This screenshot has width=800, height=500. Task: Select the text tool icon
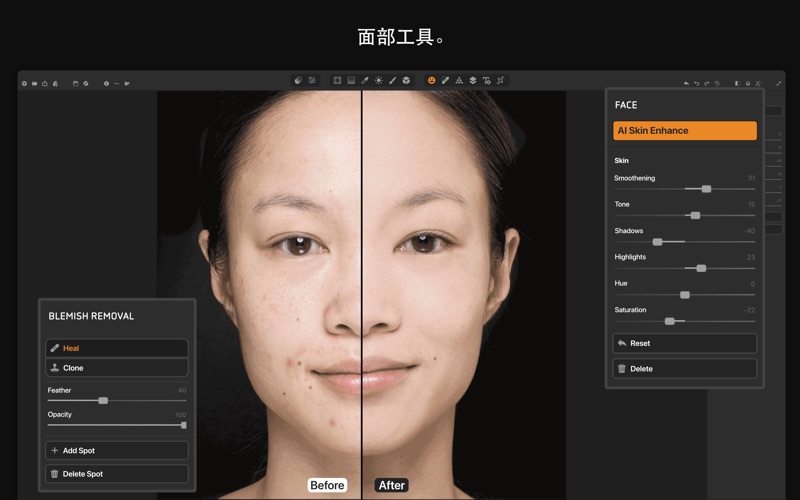pyautogui.click(x=486, y=80)
